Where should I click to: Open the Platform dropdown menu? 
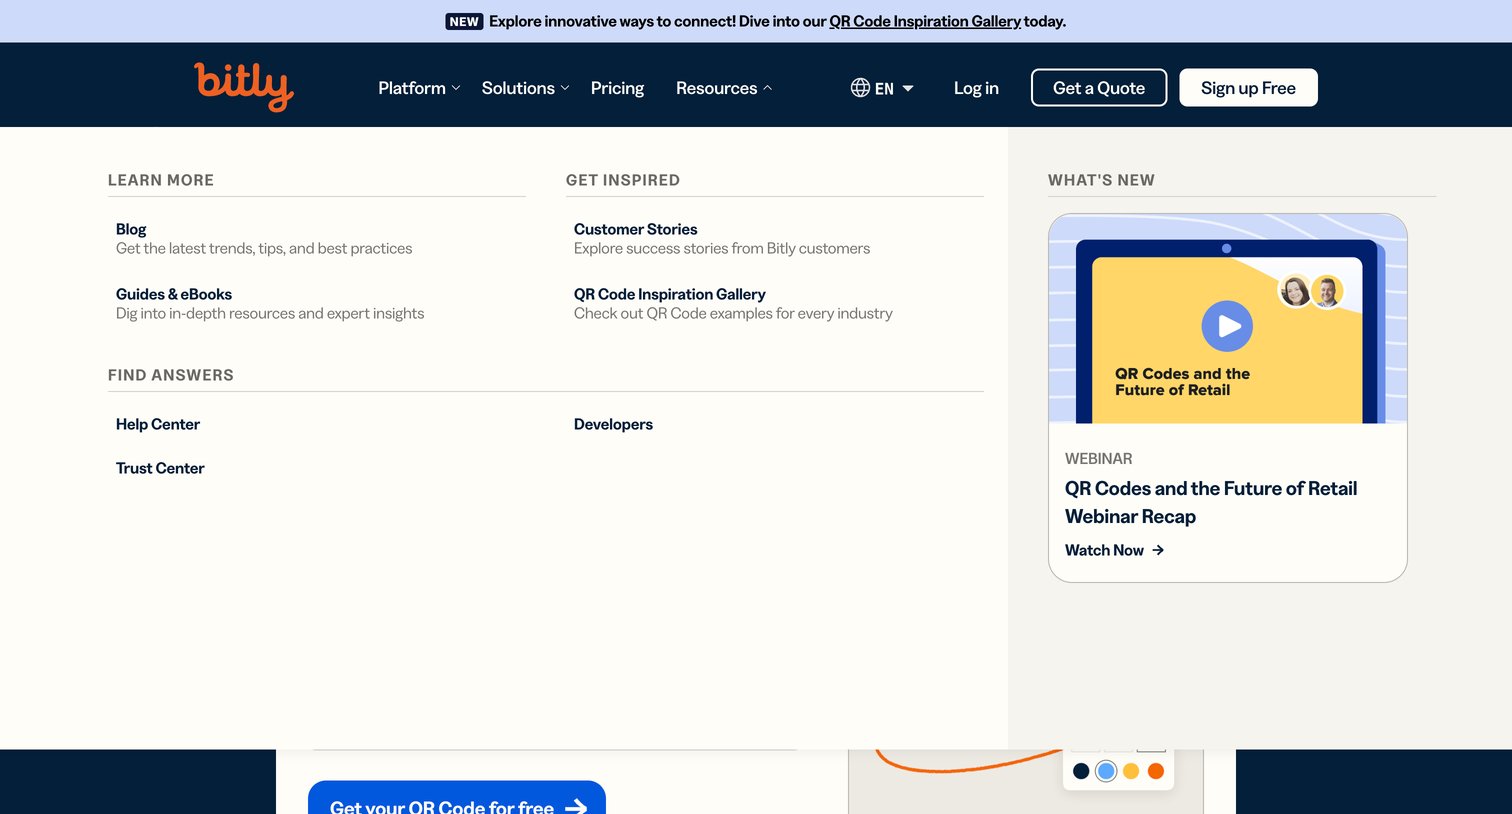419,88
